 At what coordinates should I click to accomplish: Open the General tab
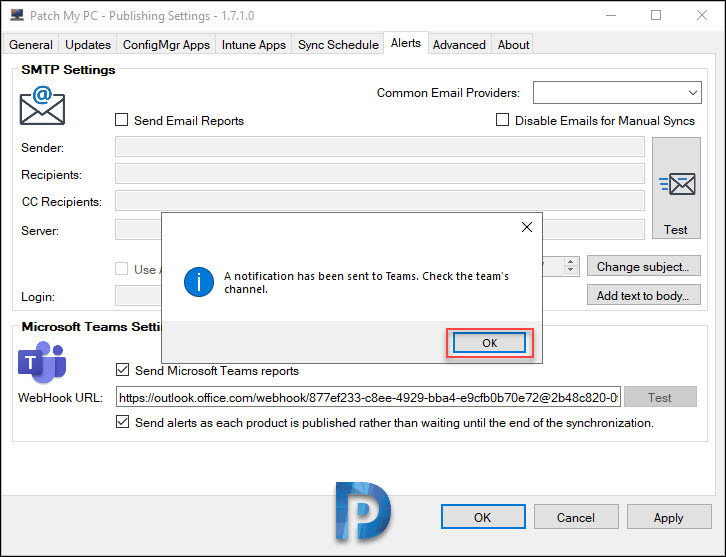[x=31, y=45]
